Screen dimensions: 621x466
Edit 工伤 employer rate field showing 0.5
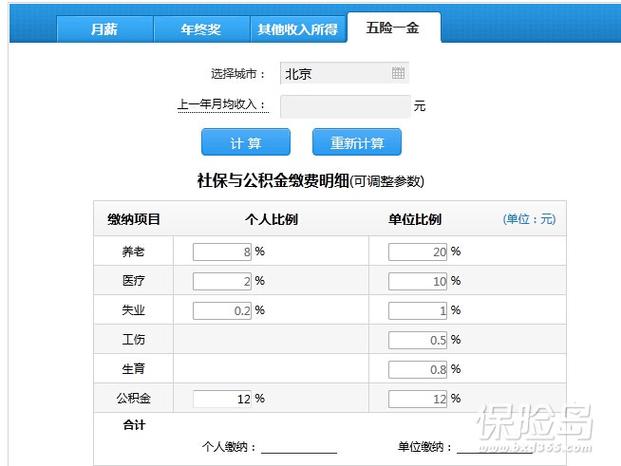[x=417, y=340]
